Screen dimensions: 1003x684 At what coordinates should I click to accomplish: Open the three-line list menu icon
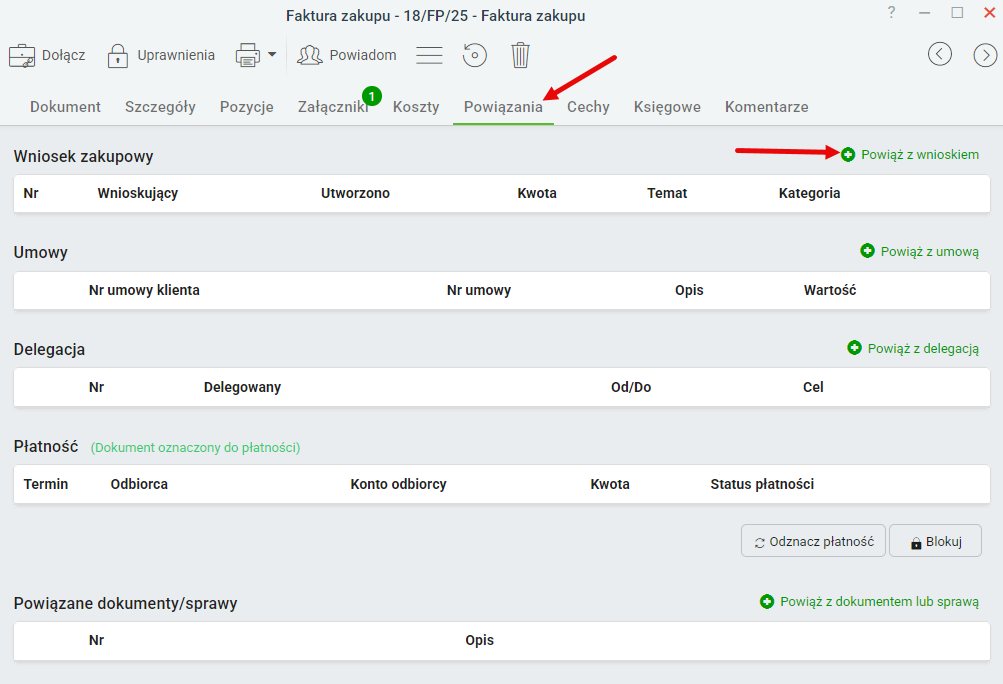click(429, 55)
